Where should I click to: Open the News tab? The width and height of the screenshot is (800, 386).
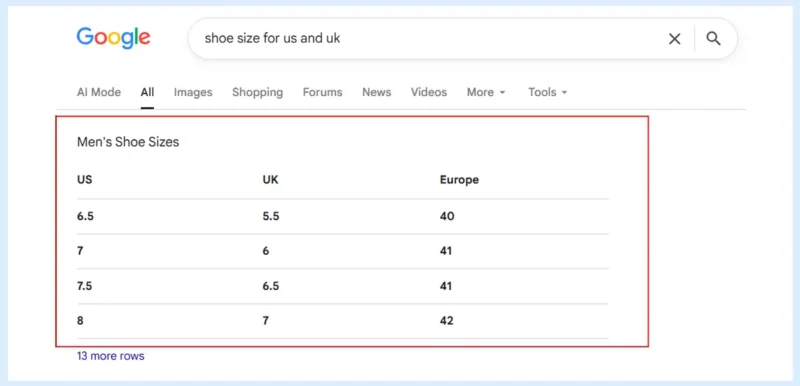pos(377,92)
